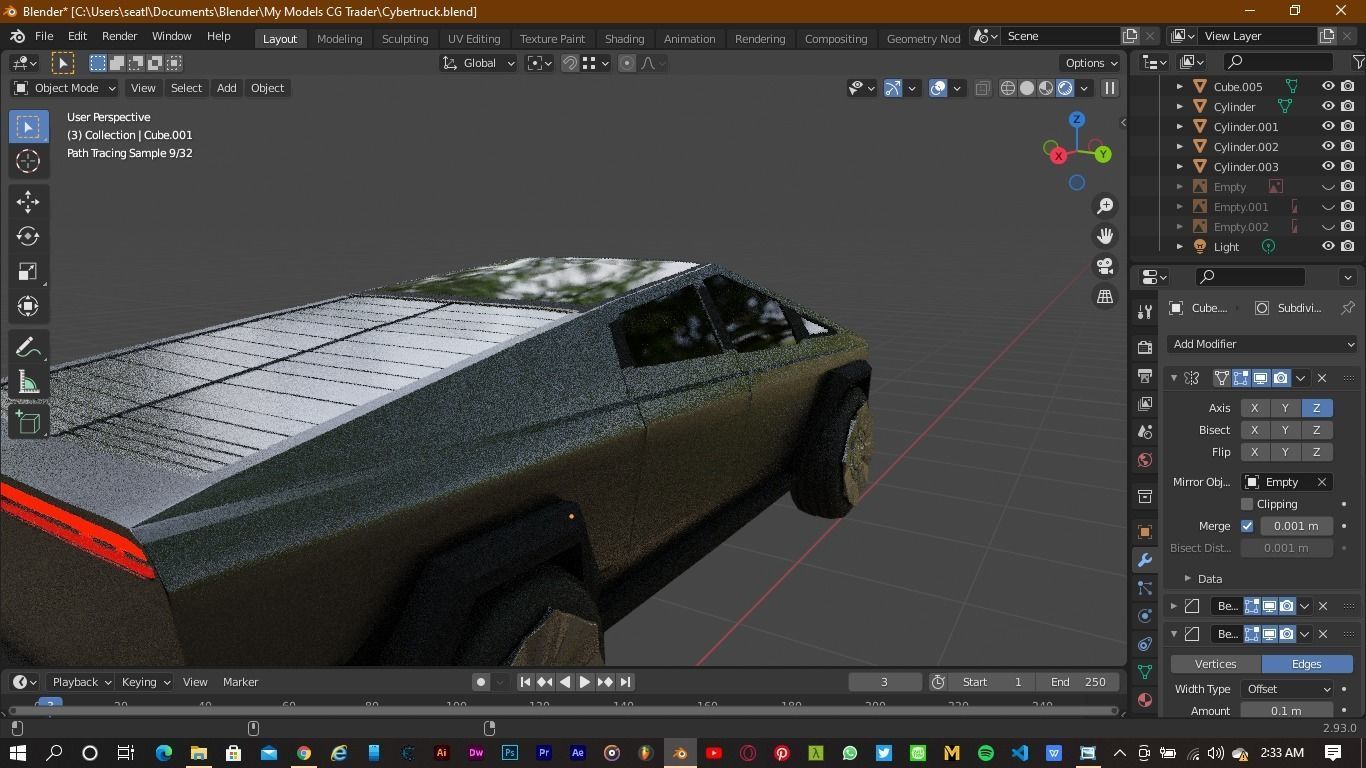Select the Measure tool
The image size is (1366, 768).
point(28,382)
